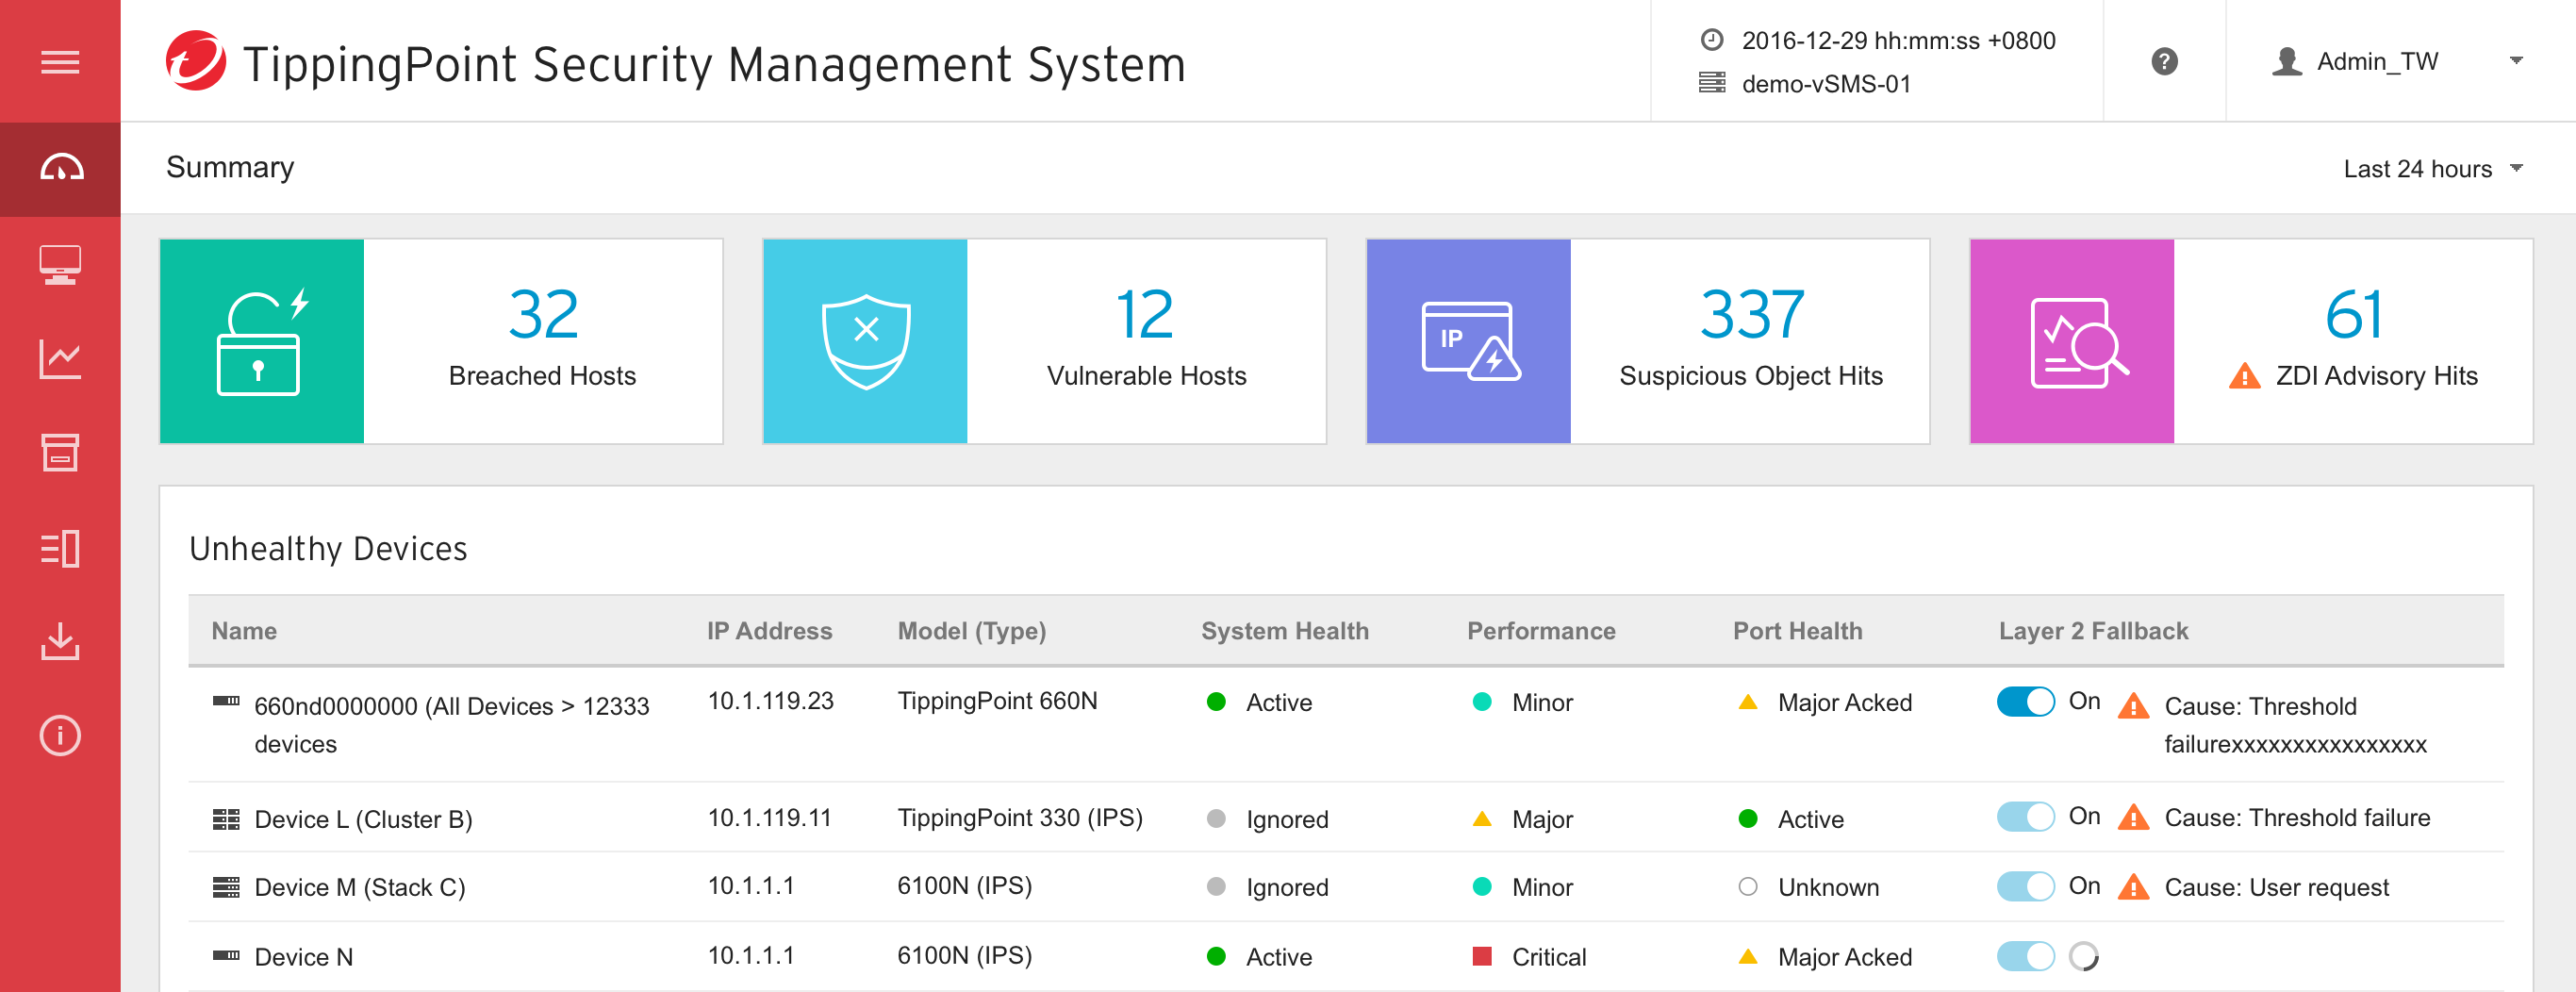Open the download sidebar icon
The height and width of the screenshot is (992, 2576).
[x=60, y=642]
